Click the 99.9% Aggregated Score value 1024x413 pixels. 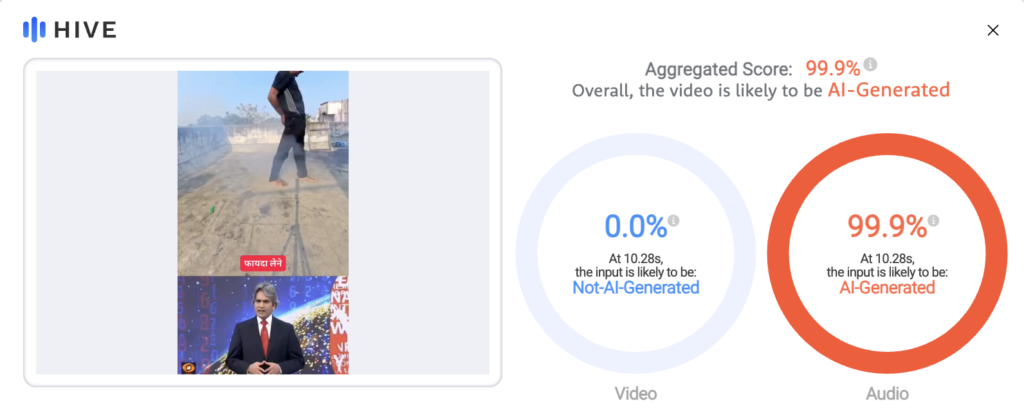tap(832, 68)
